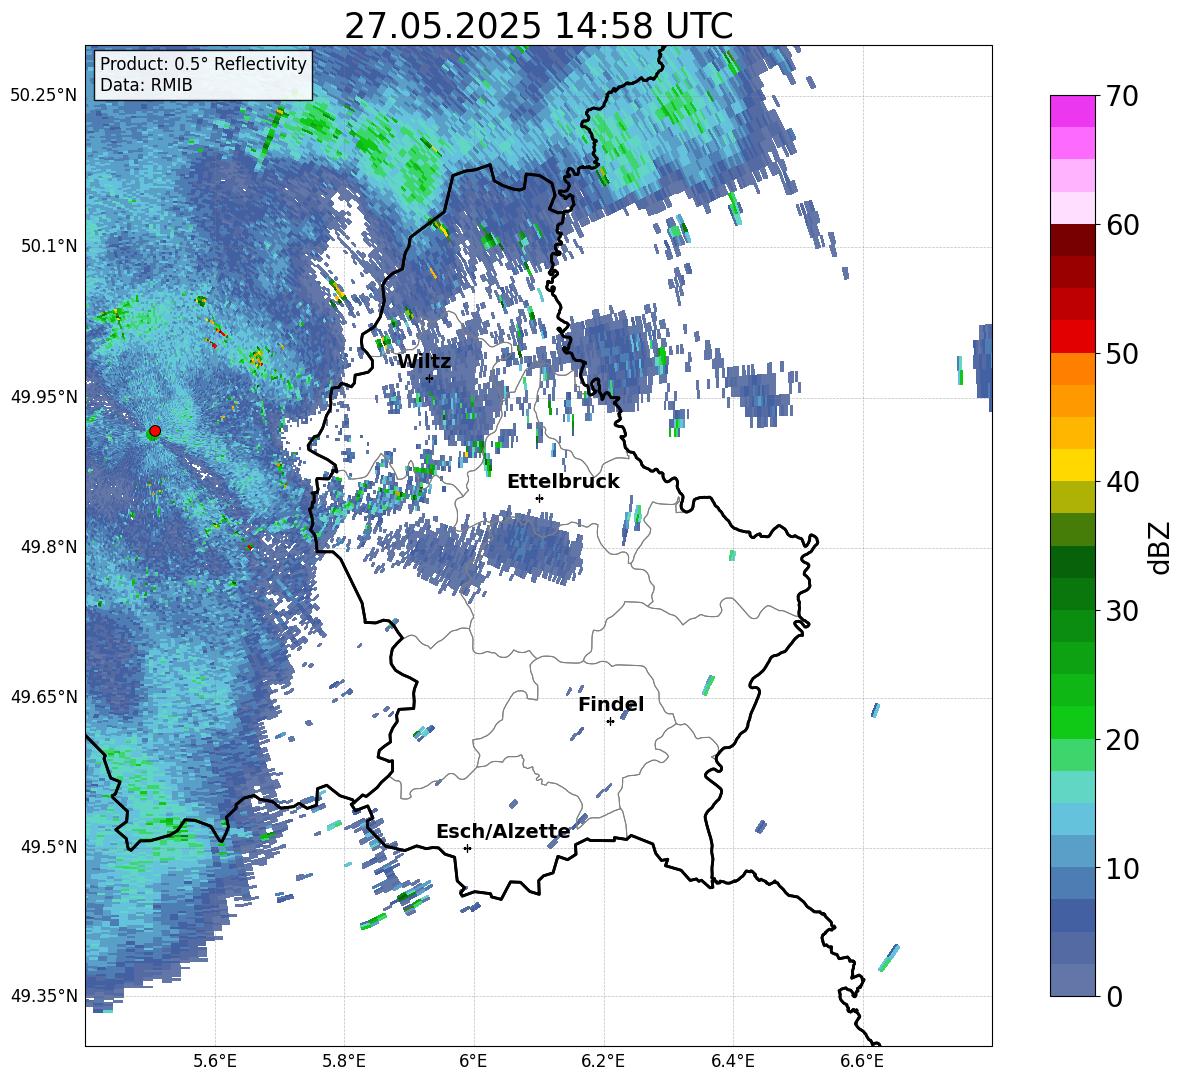The image size is (1184, 1081).
Task: Click the yellow swatch just above 40 dBZ
Action: (1073, 465)
